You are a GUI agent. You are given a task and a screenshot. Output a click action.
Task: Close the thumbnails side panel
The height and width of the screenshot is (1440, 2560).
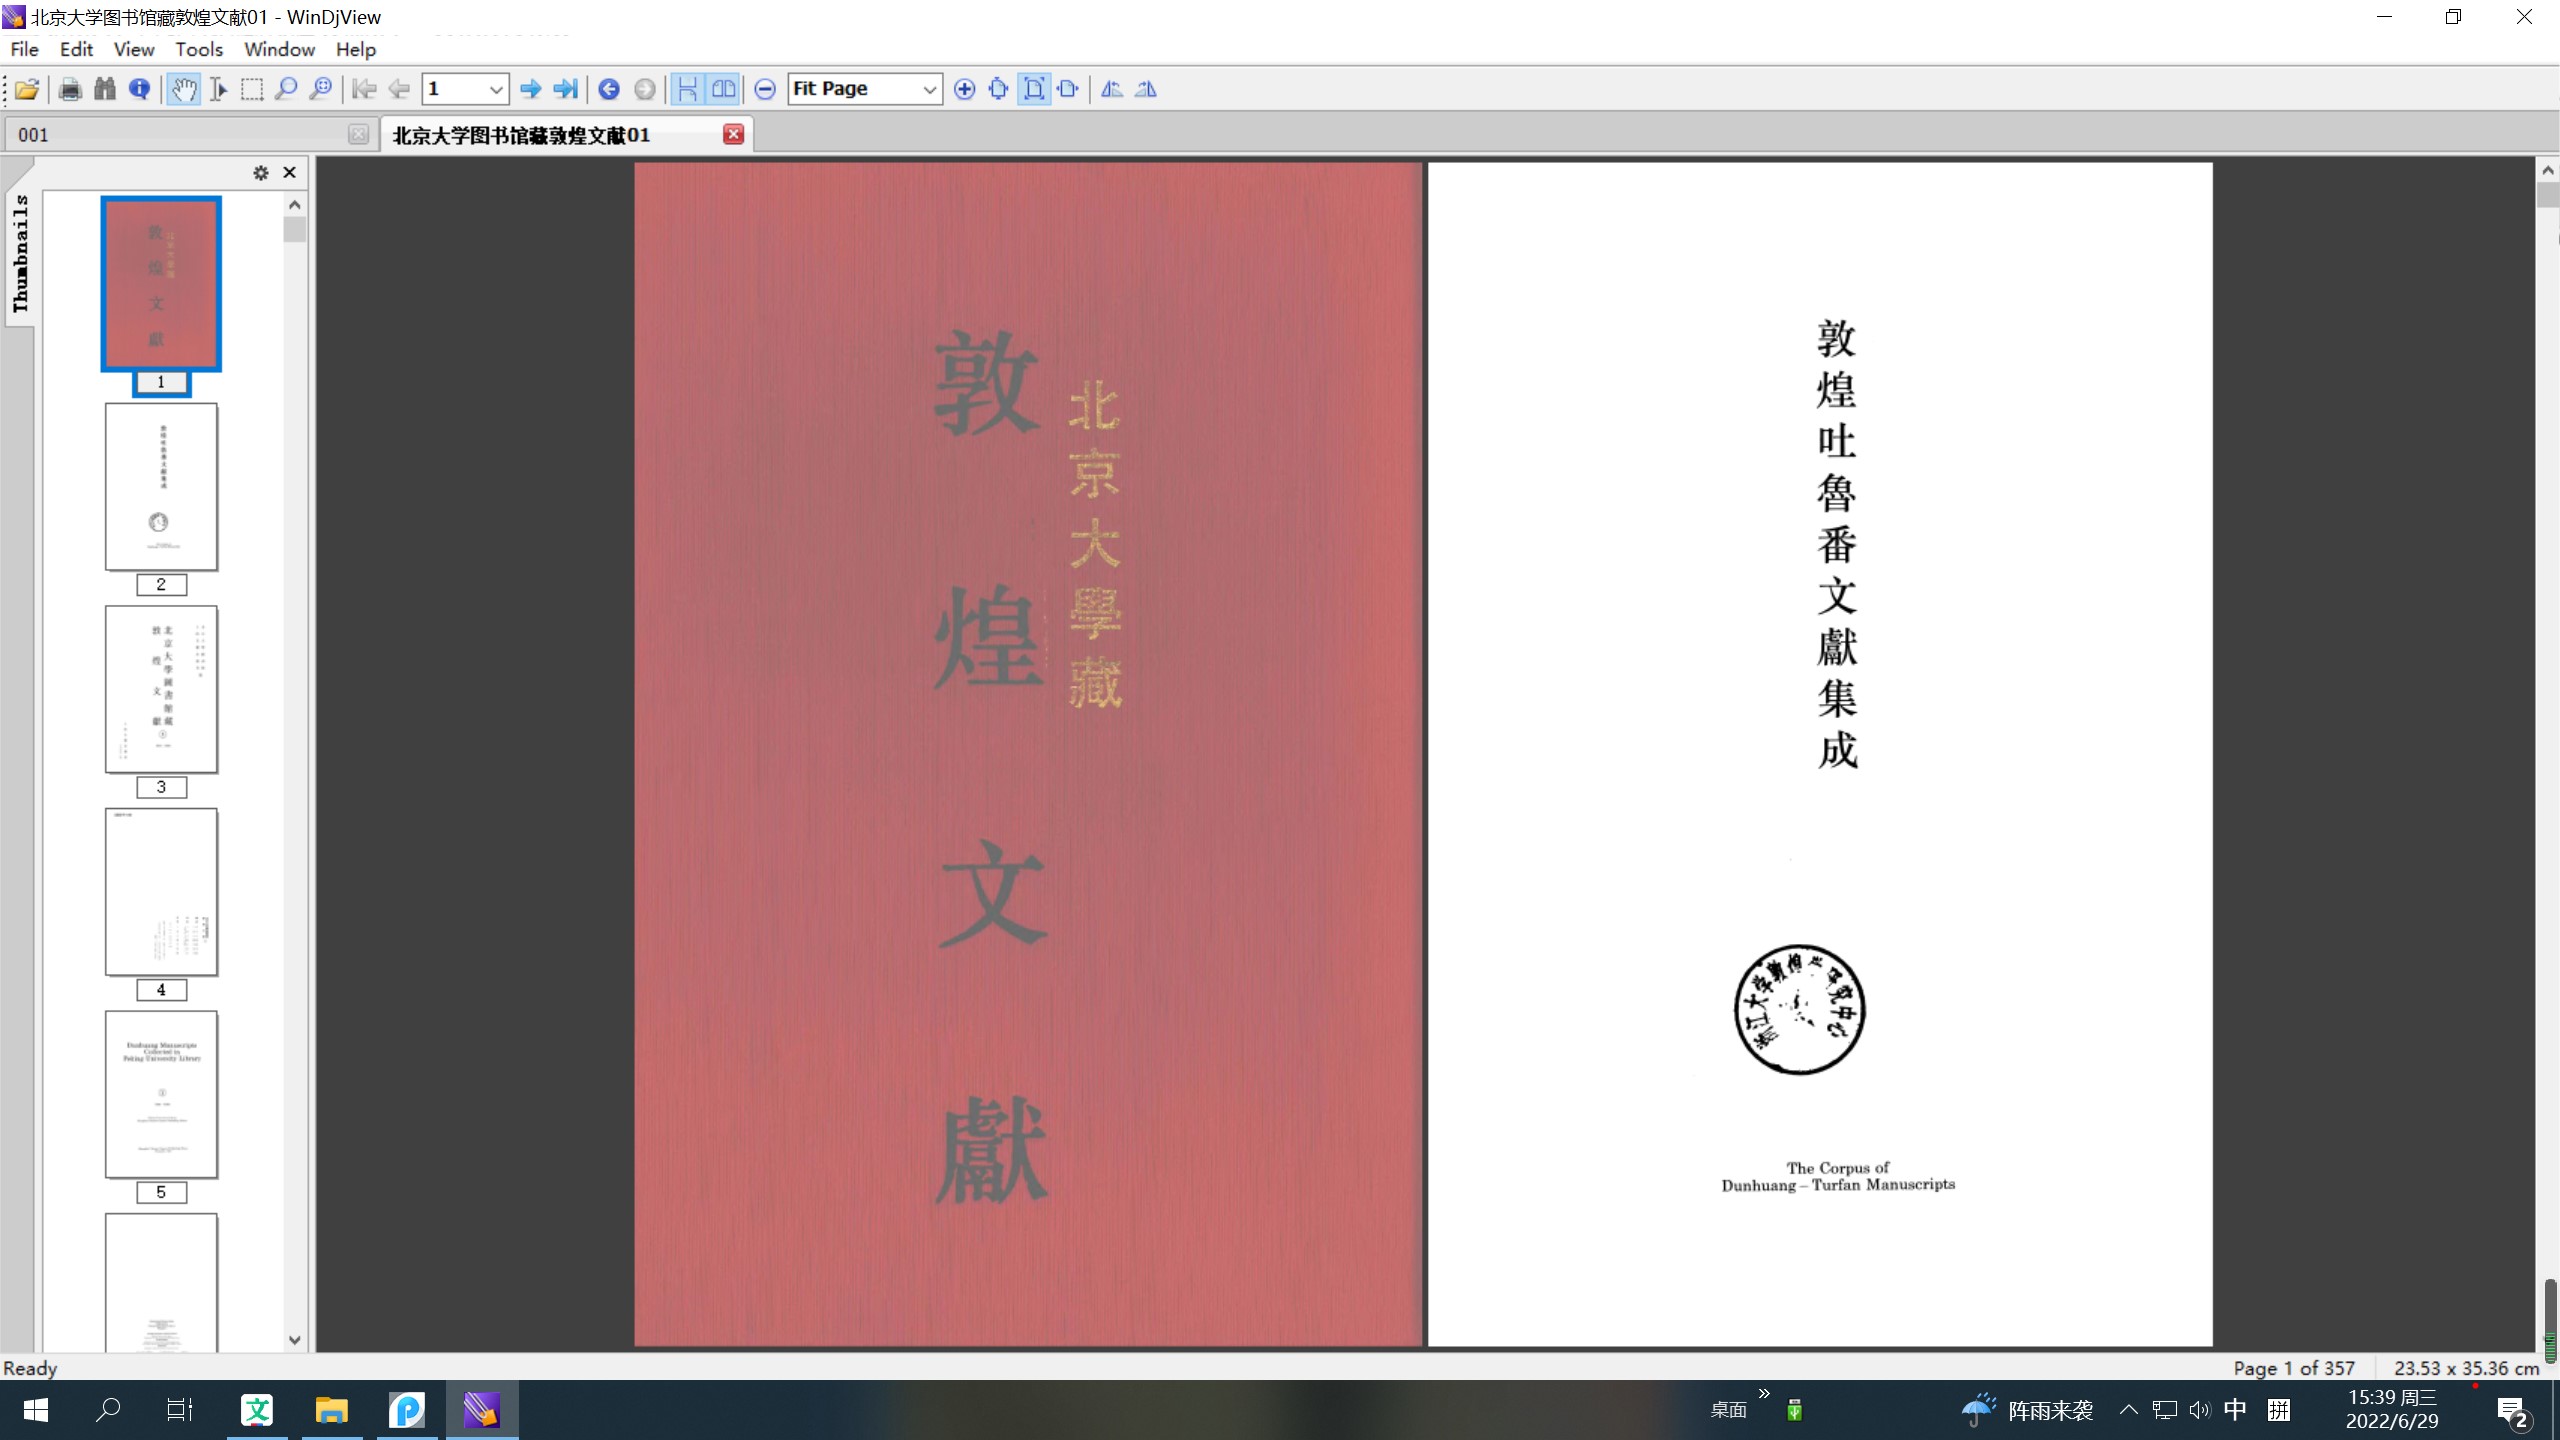click(290, 173)
